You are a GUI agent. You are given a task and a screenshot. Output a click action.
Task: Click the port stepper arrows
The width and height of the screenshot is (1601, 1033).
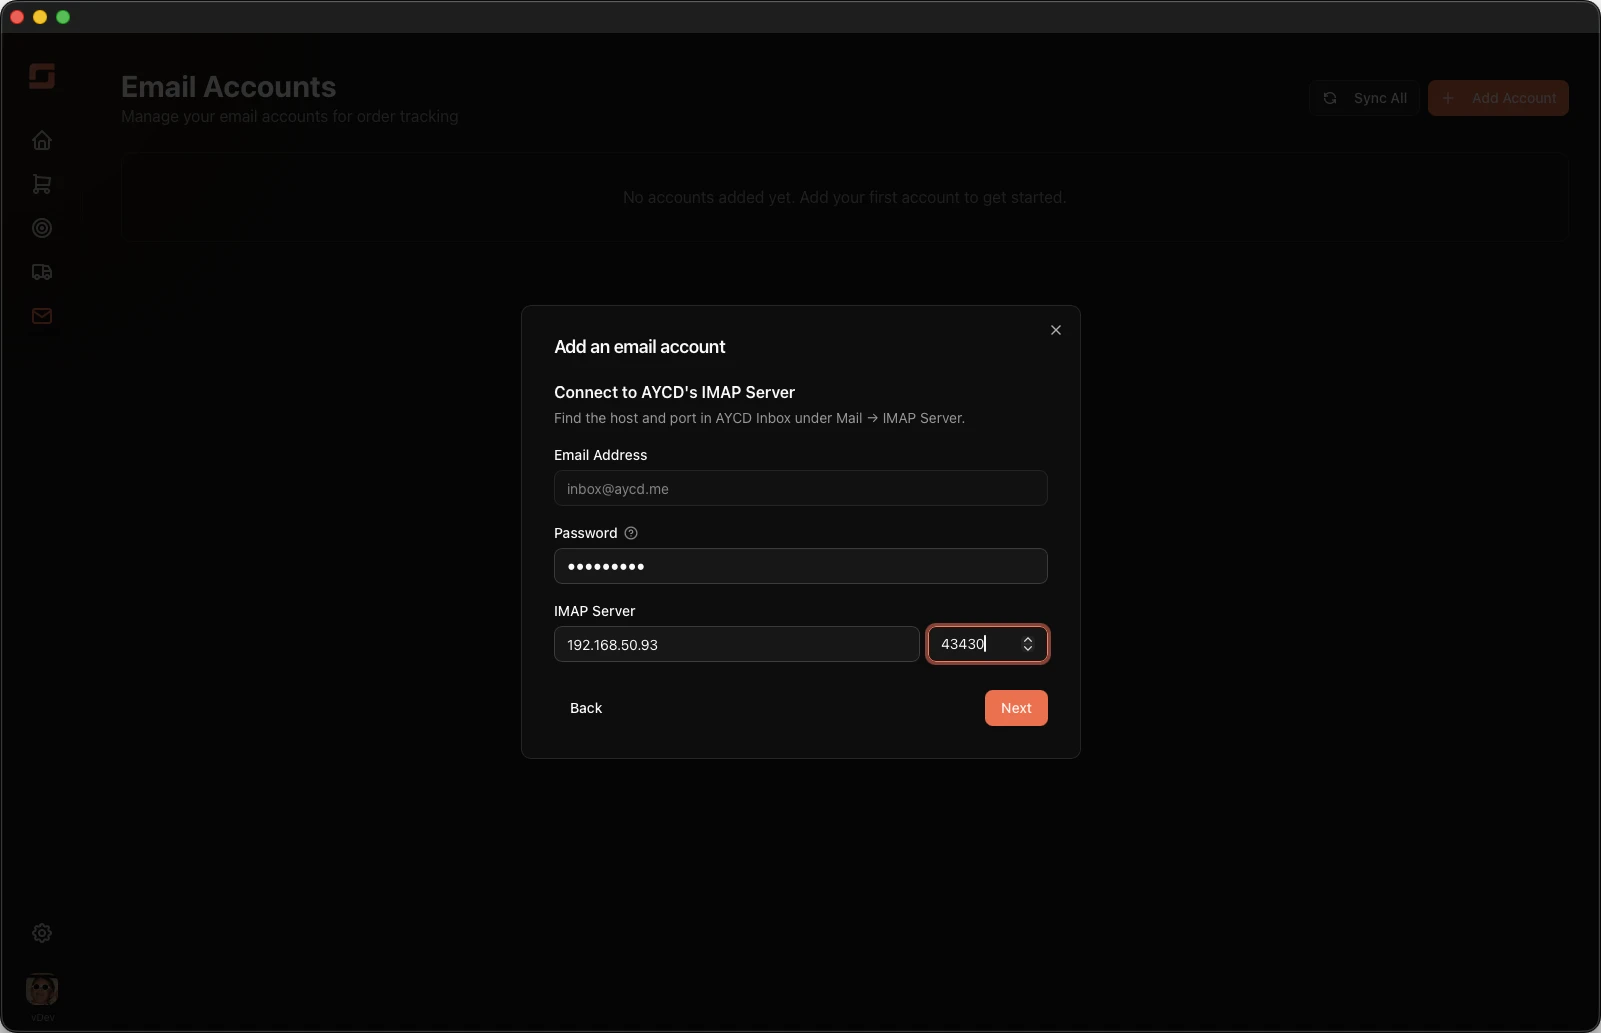[x=1028, y=644]
